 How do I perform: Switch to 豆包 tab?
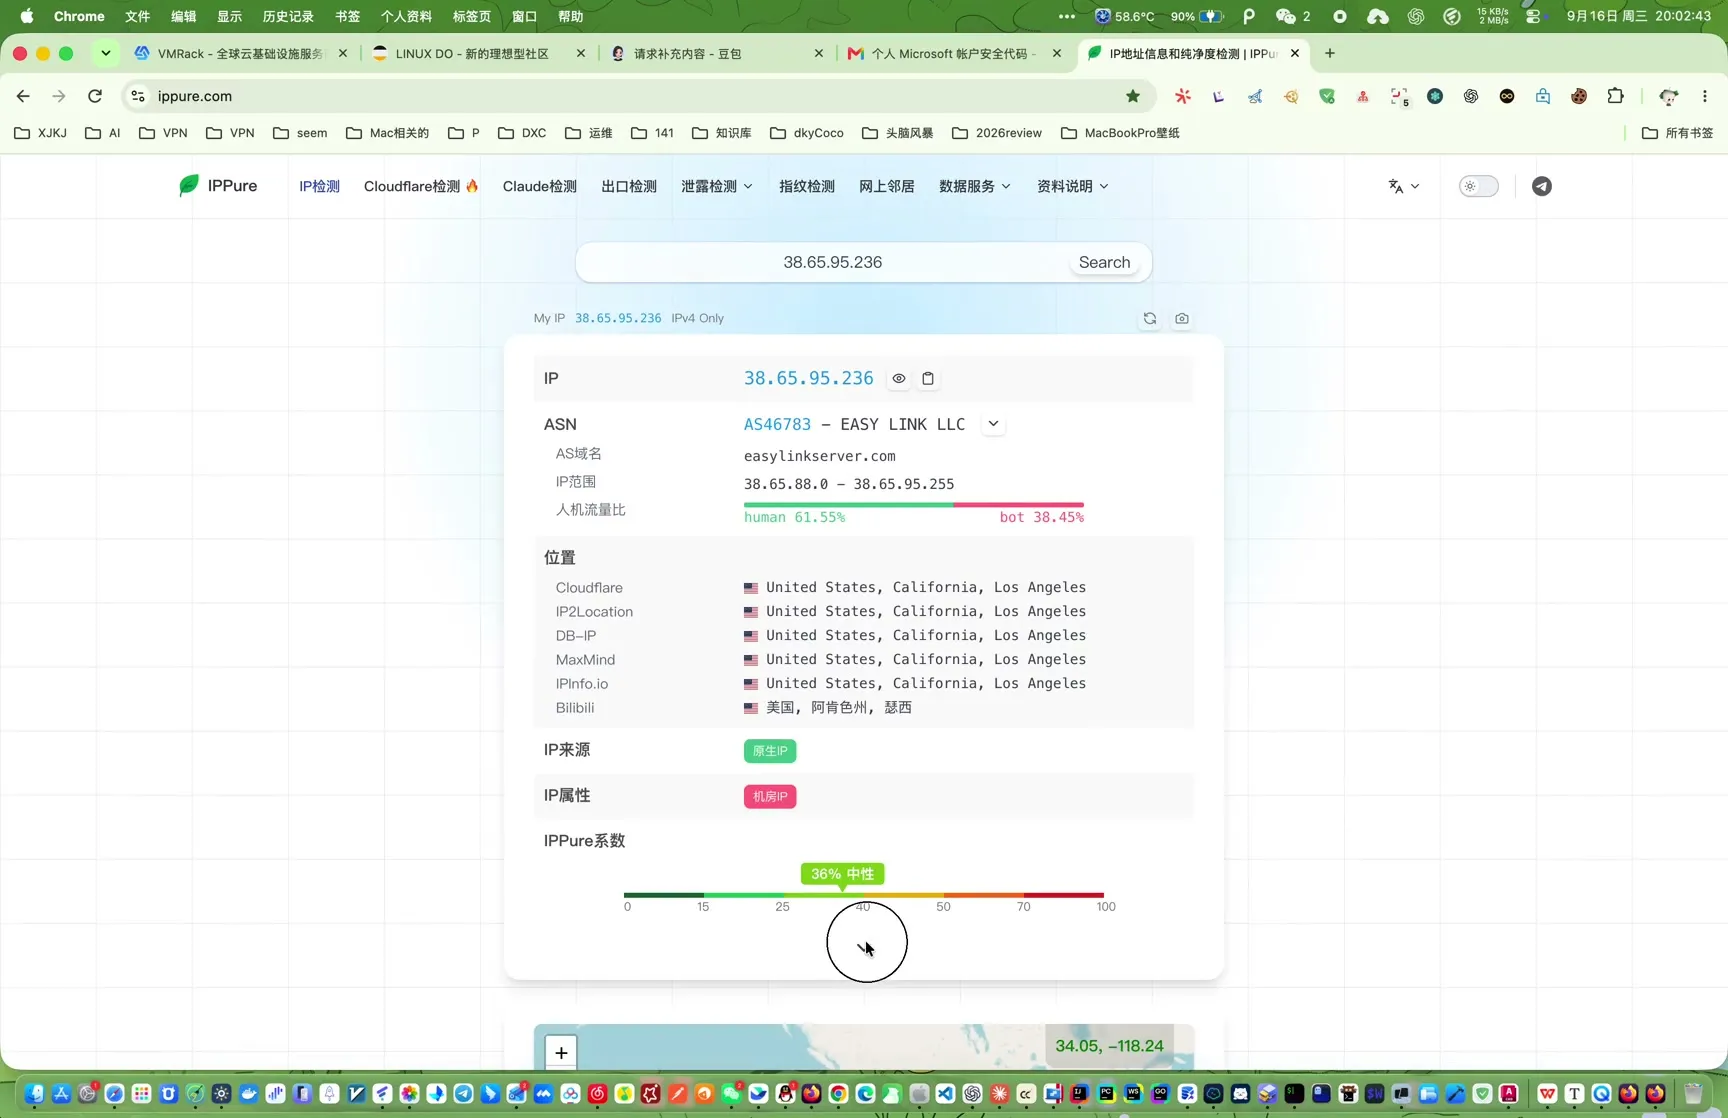pos(716,53)
